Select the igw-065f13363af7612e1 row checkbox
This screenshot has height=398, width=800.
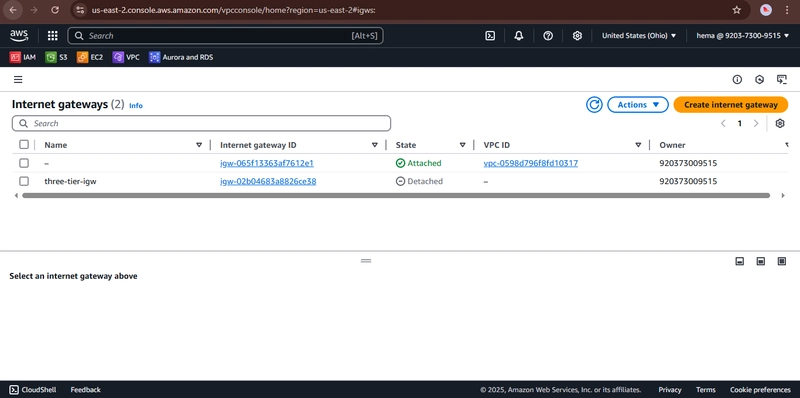click(x=24, y=163)
